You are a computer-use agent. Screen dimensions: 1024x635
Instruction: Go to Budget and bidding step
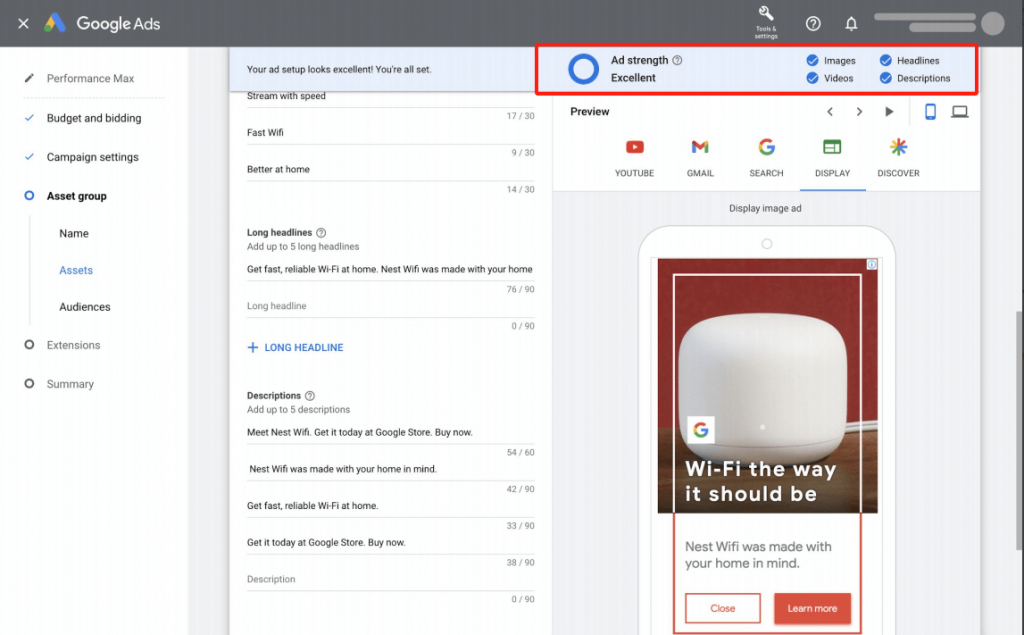(94, 118)
